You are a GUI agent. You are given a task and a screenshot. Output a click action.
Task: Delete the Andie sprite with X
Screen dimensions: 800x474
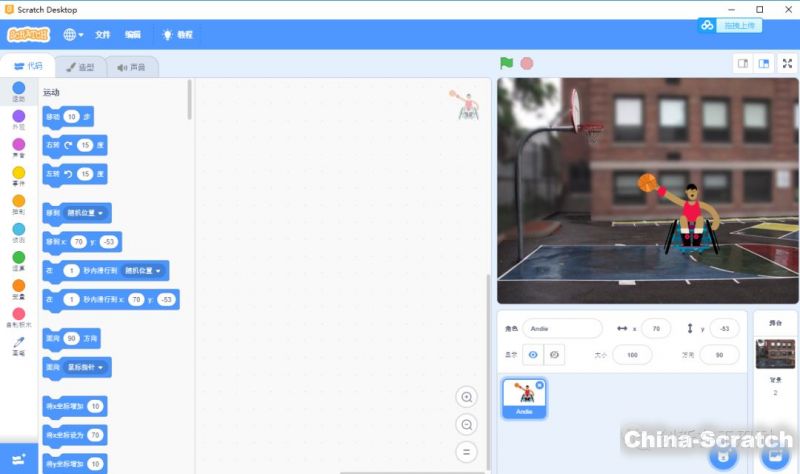click(x=540, y=385)
